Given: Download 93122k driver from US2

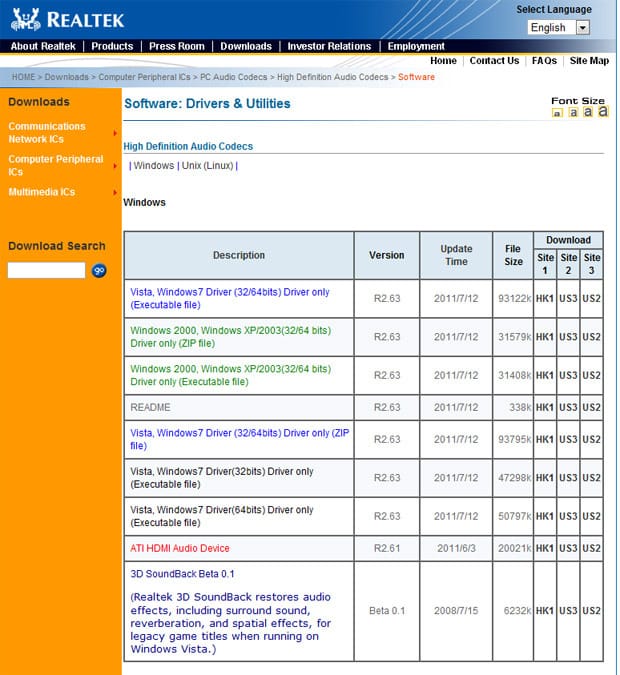Looking at the screenshot, I should 591,298.
